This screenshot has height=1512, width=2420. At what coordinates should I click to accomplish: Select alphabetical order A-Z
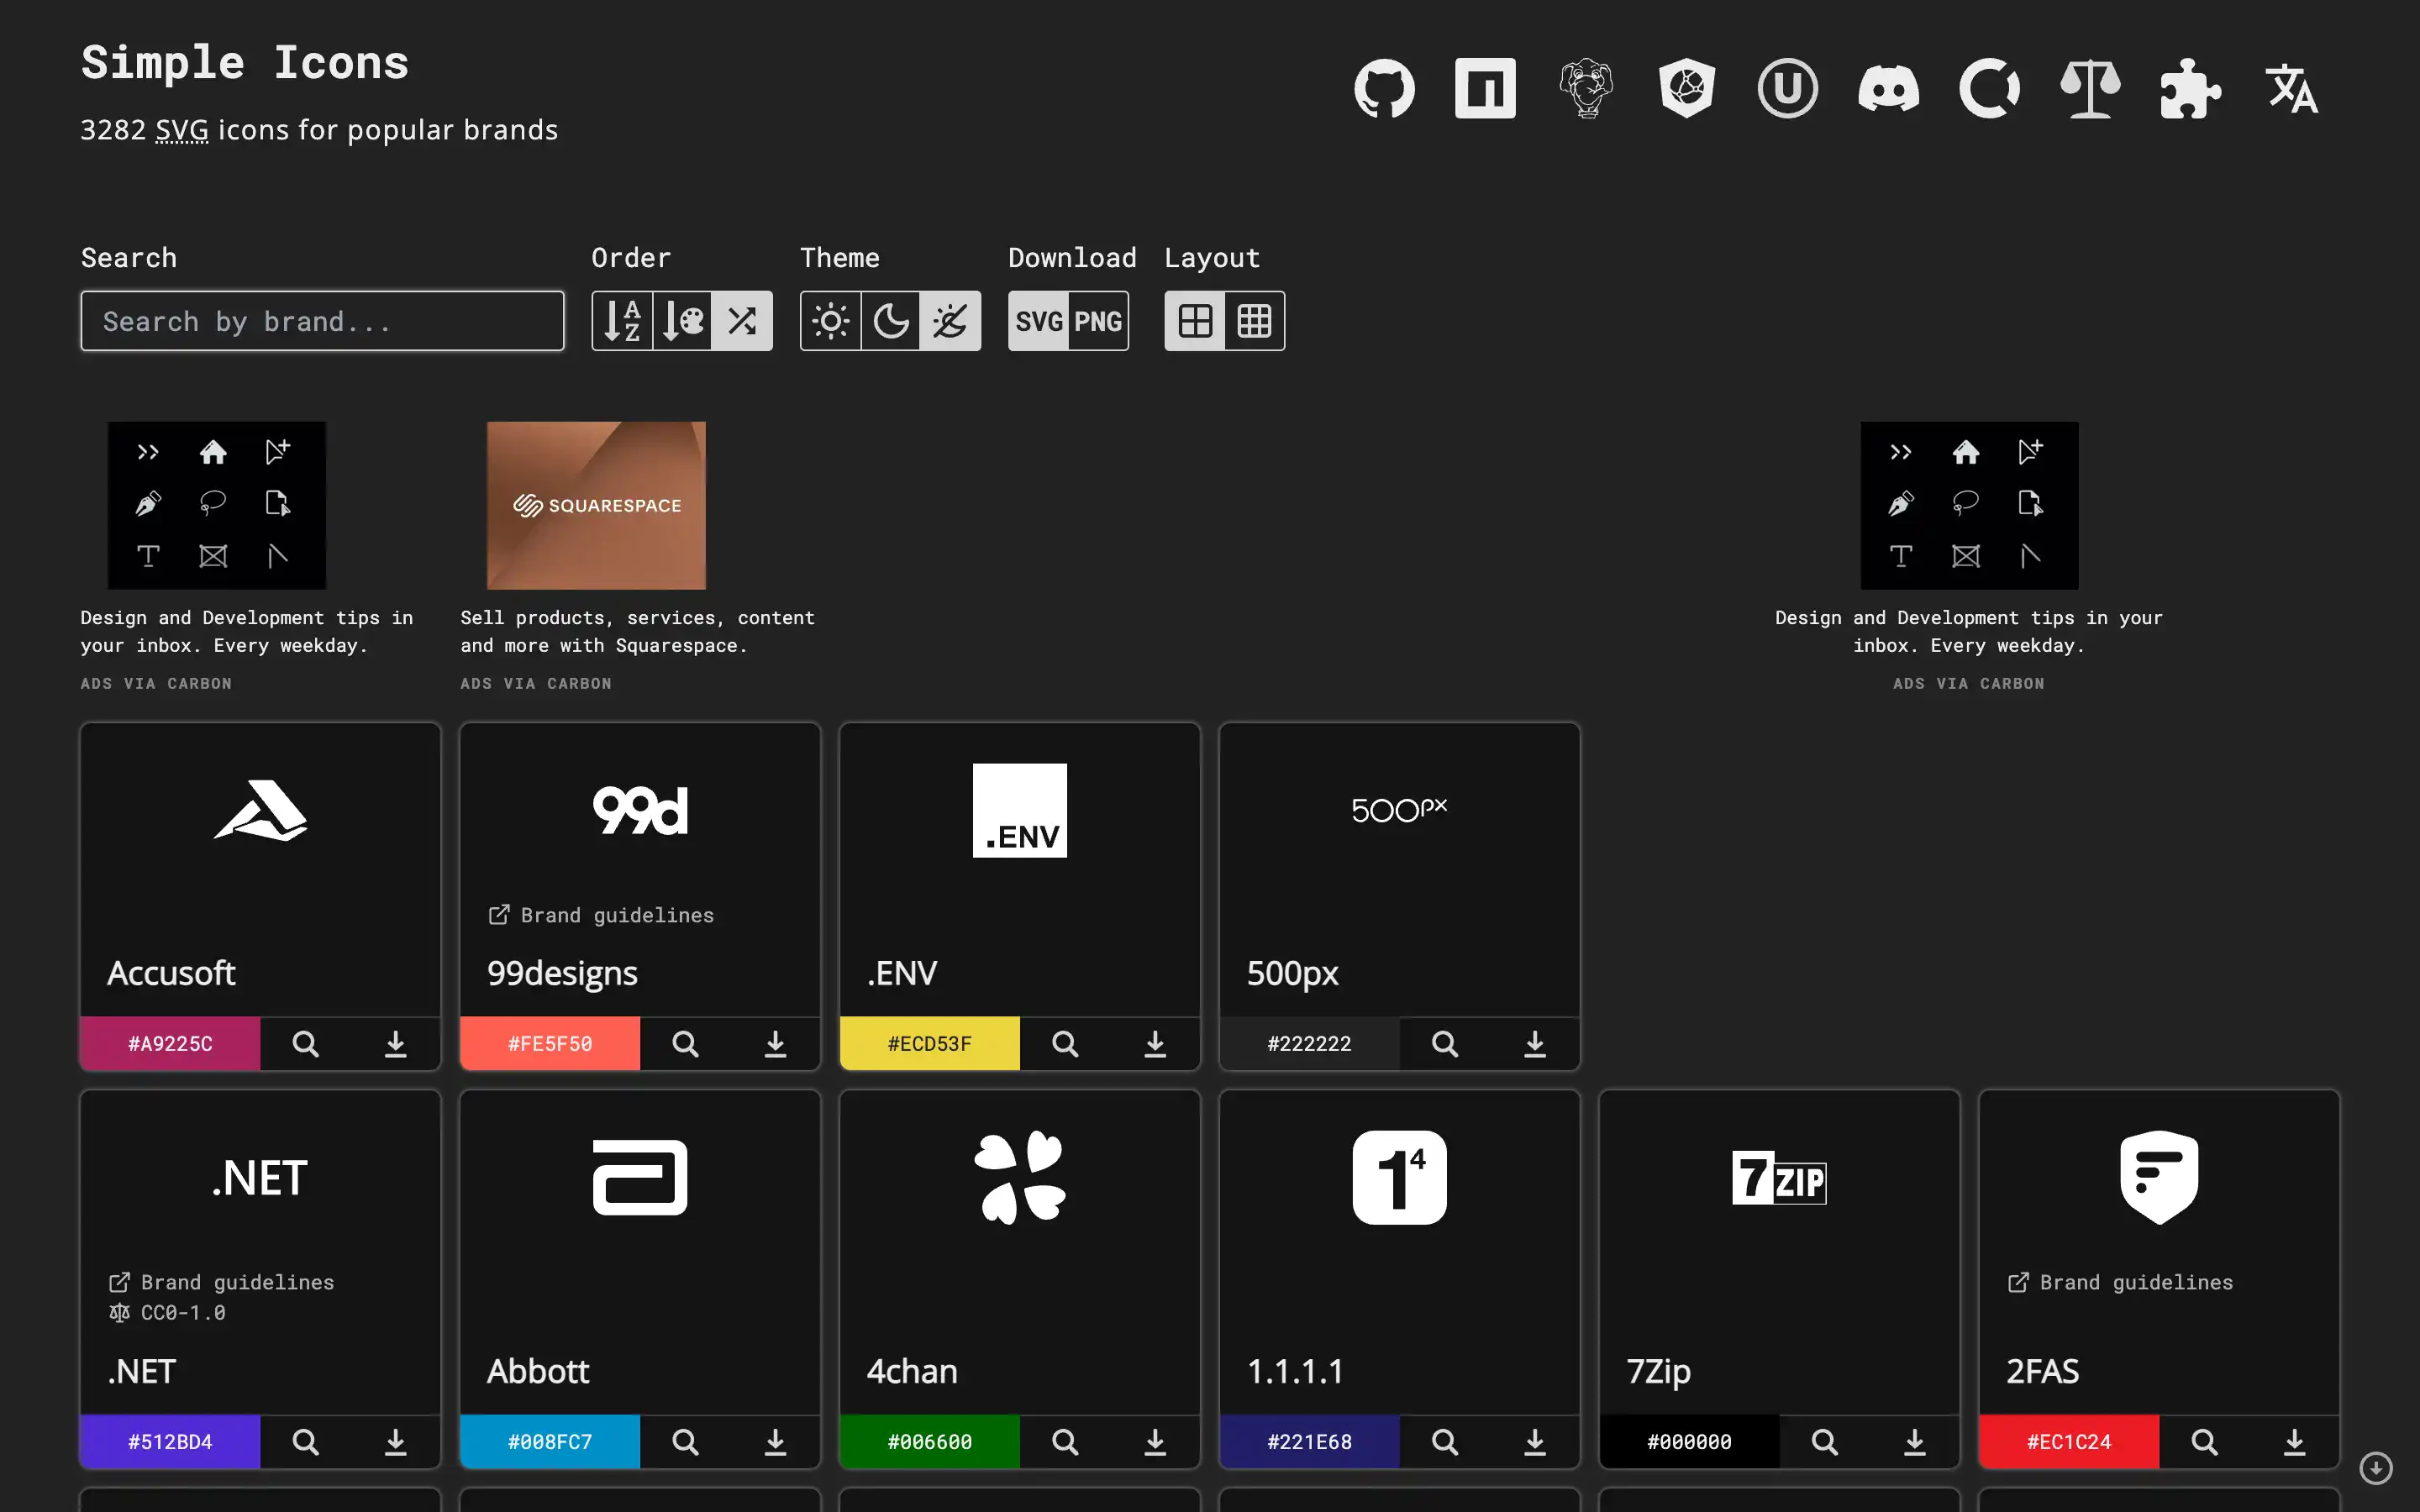[x=622, y=321]
